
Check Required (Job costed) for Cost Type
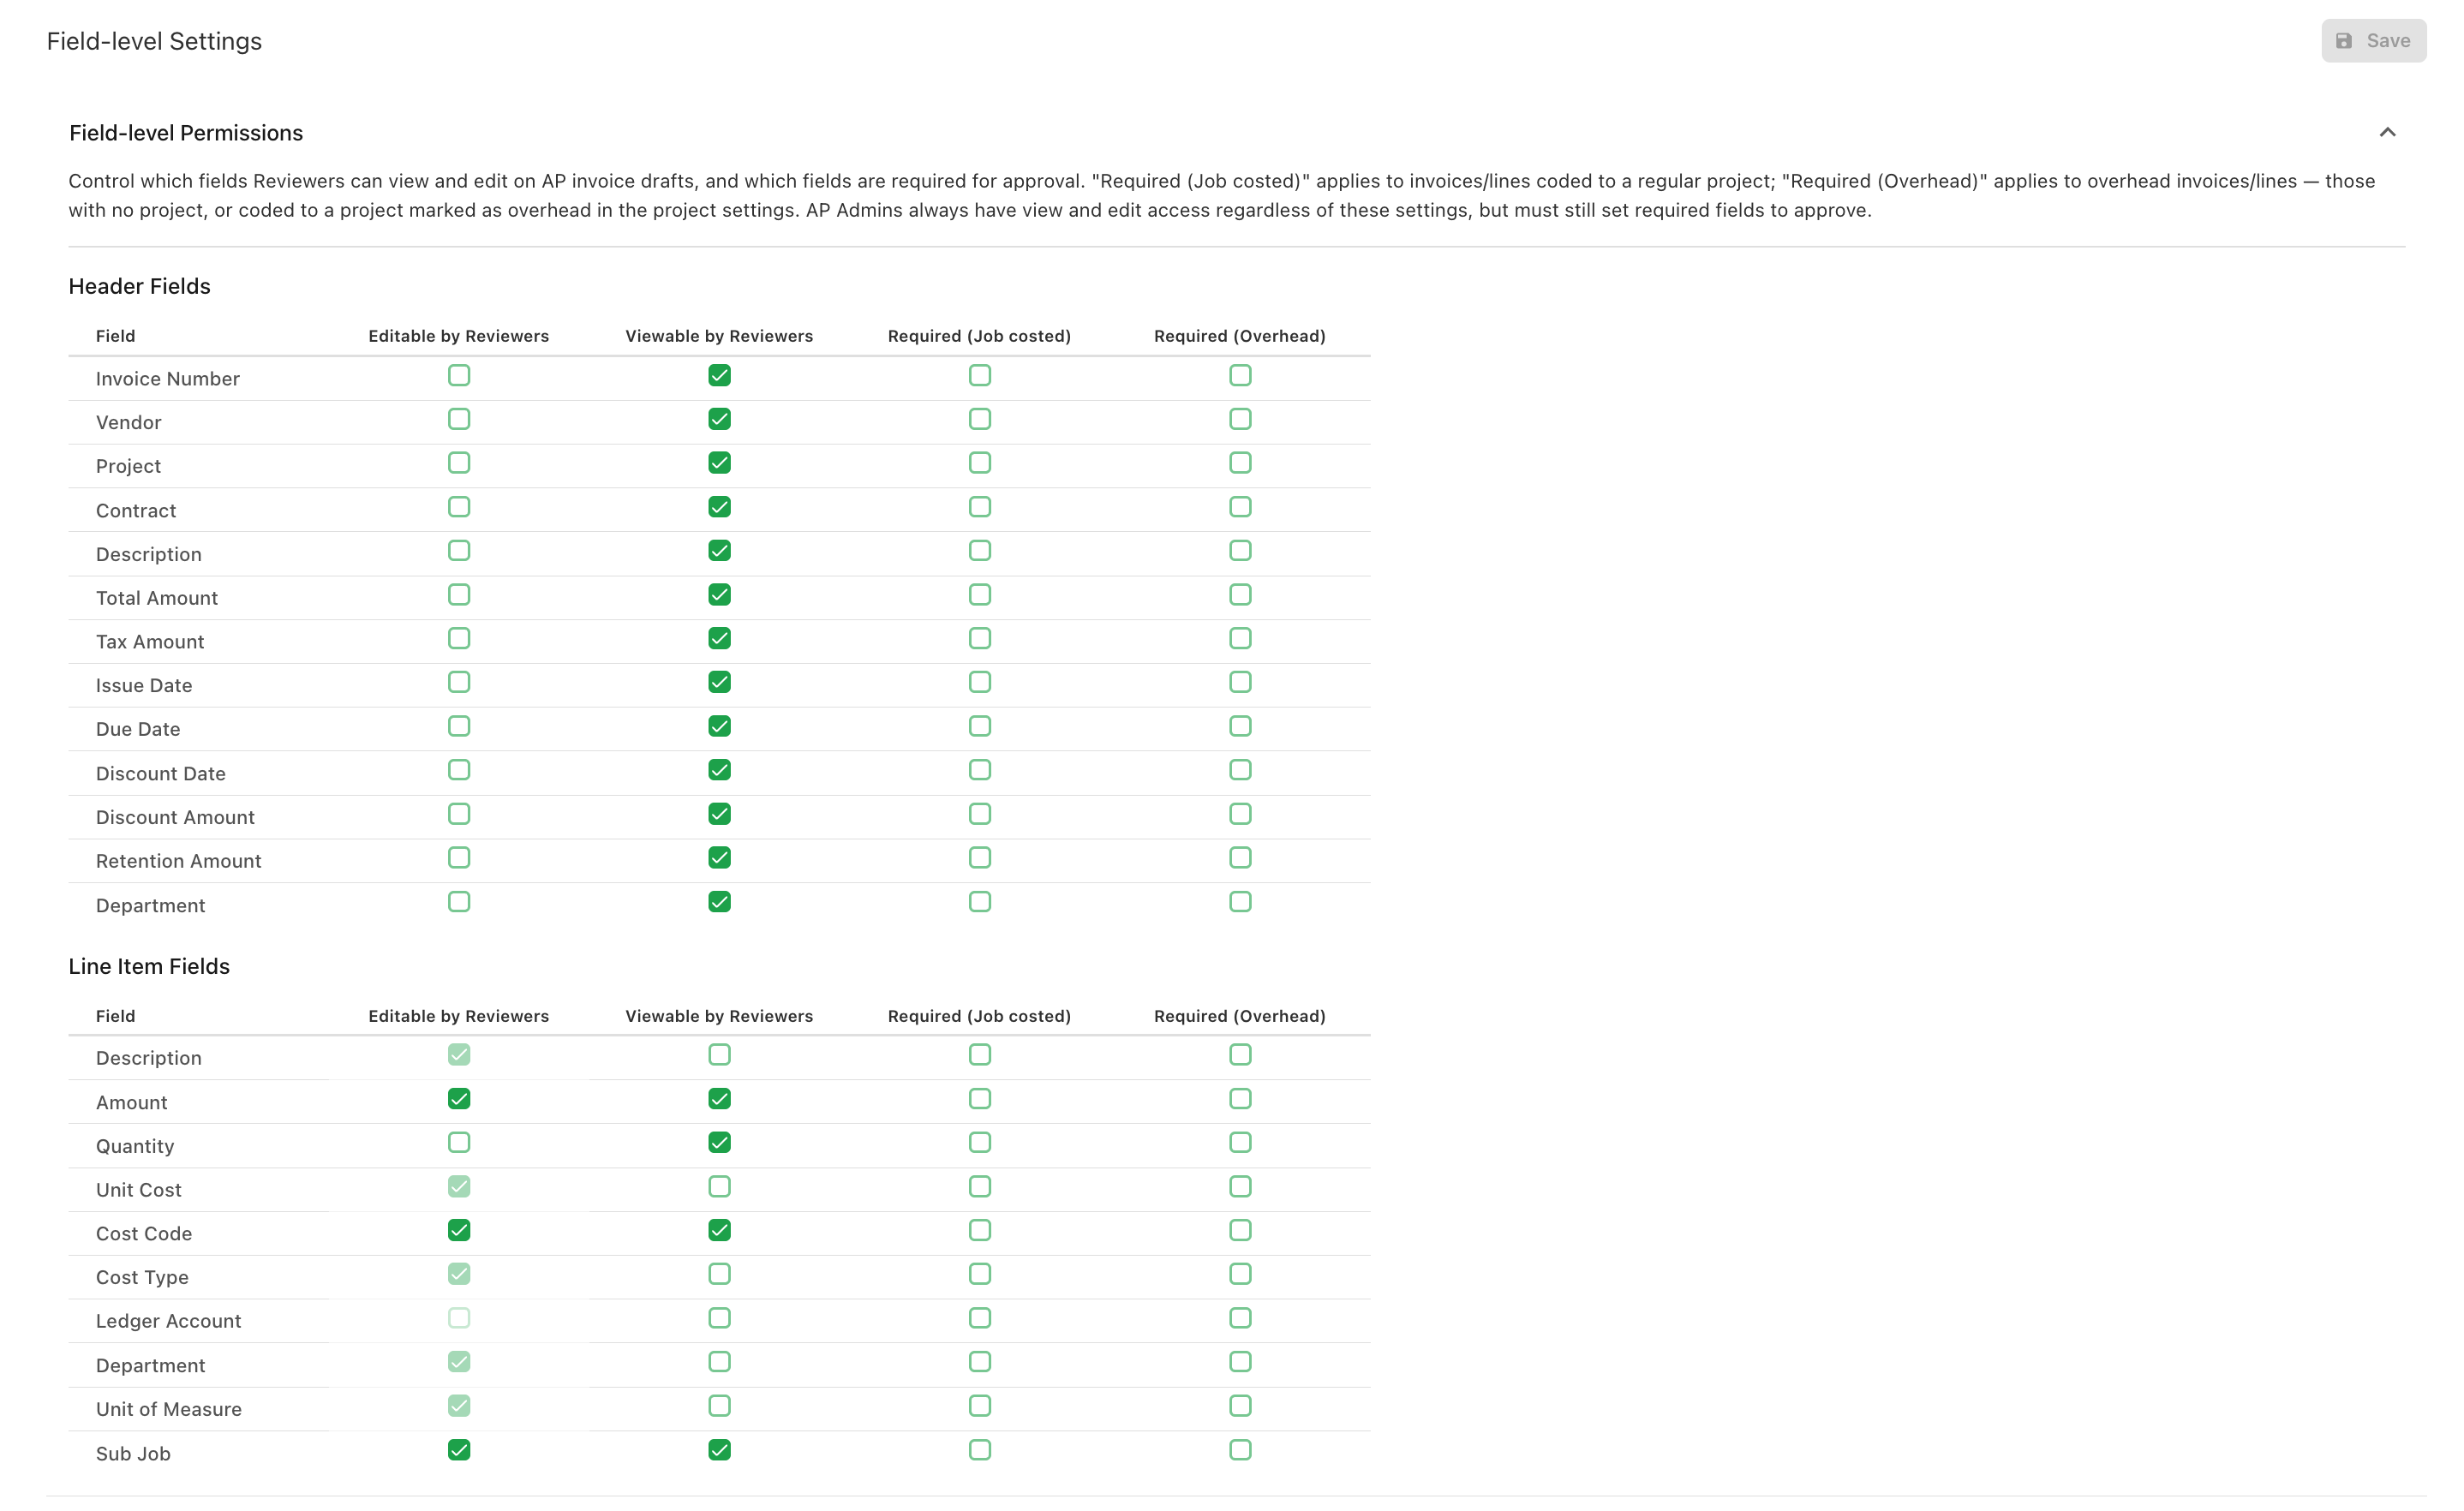coord(979,1274)
